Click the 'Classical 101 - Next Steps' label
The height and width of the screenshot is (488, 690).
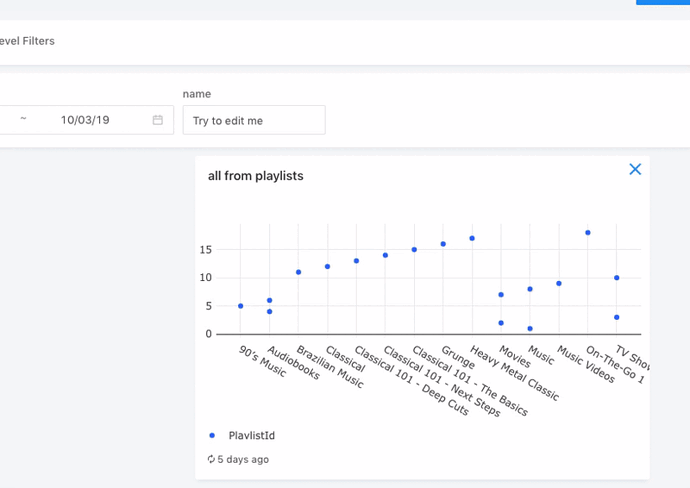(442, 381)
